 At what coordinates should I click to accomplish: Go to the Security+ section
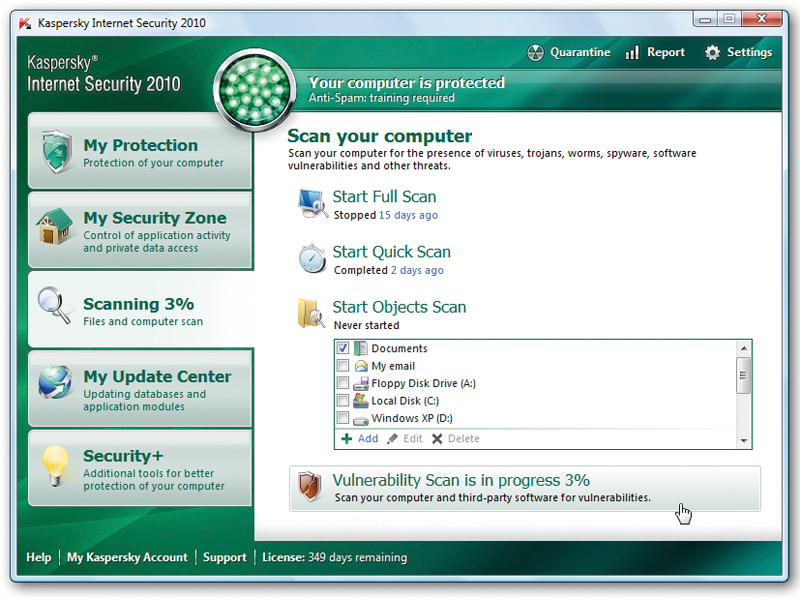141,468
